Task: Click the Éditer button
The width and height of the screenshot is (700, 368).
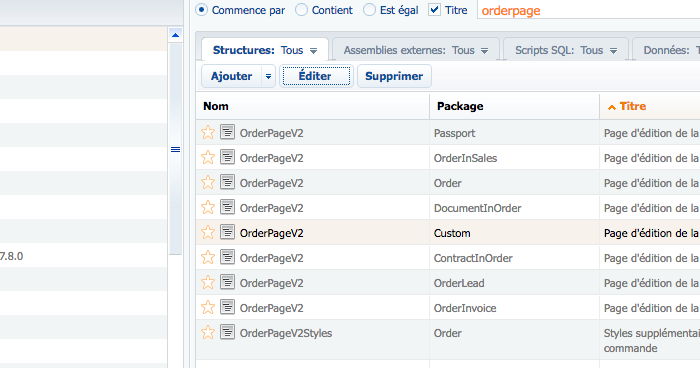Action: tap(316, 76)
